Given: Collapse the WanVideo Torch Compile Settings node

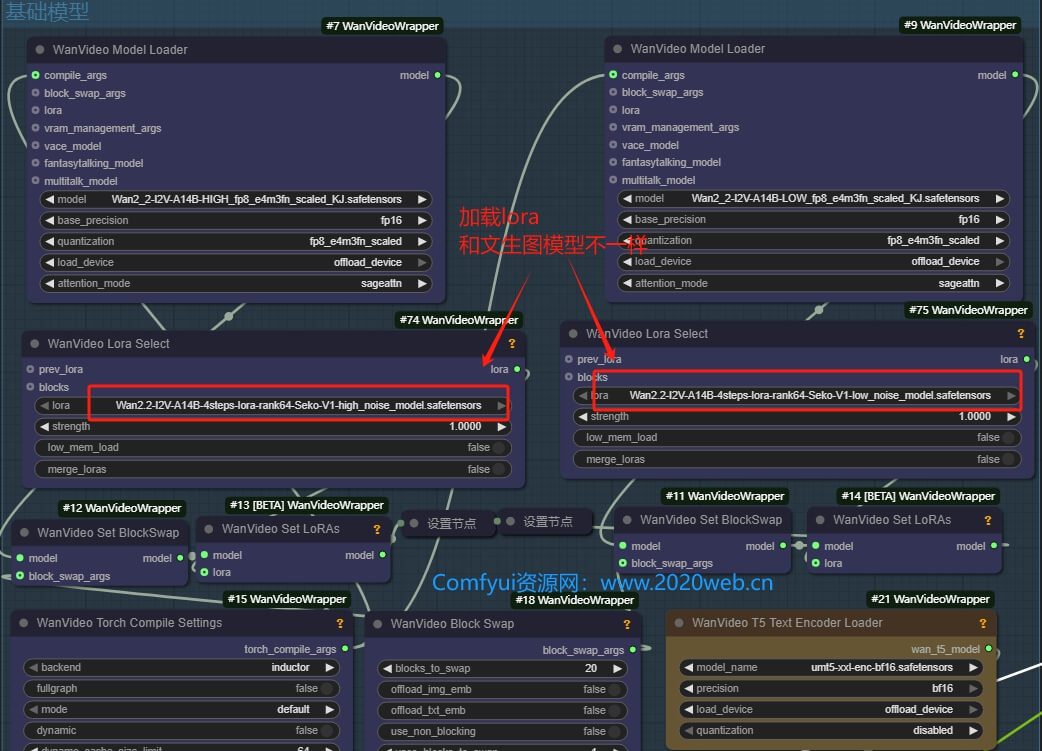Looking at the screenshot, I should (x=24, y=623).
